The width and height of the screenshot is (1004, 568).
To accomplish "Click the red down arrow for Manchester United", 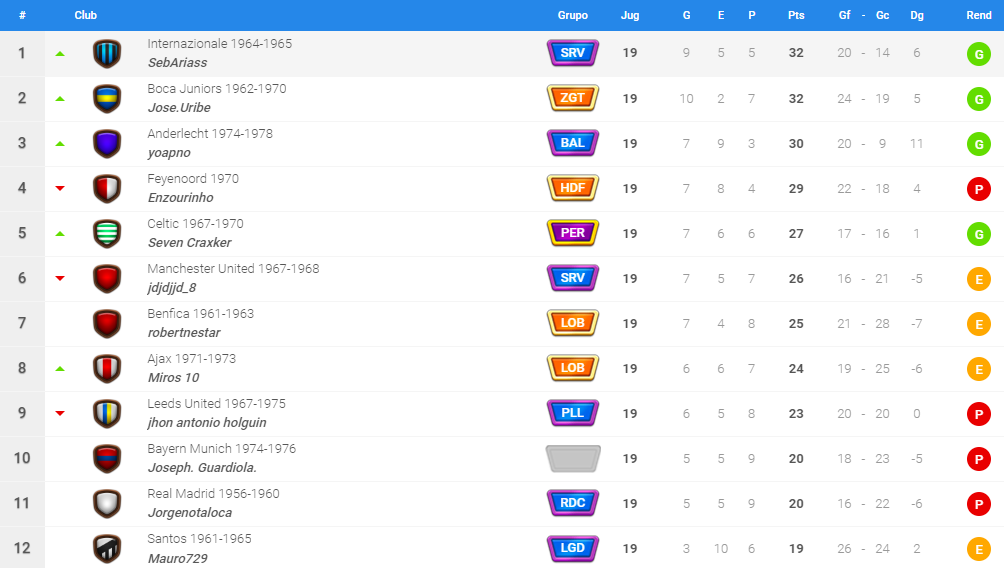I will point(60,279).
